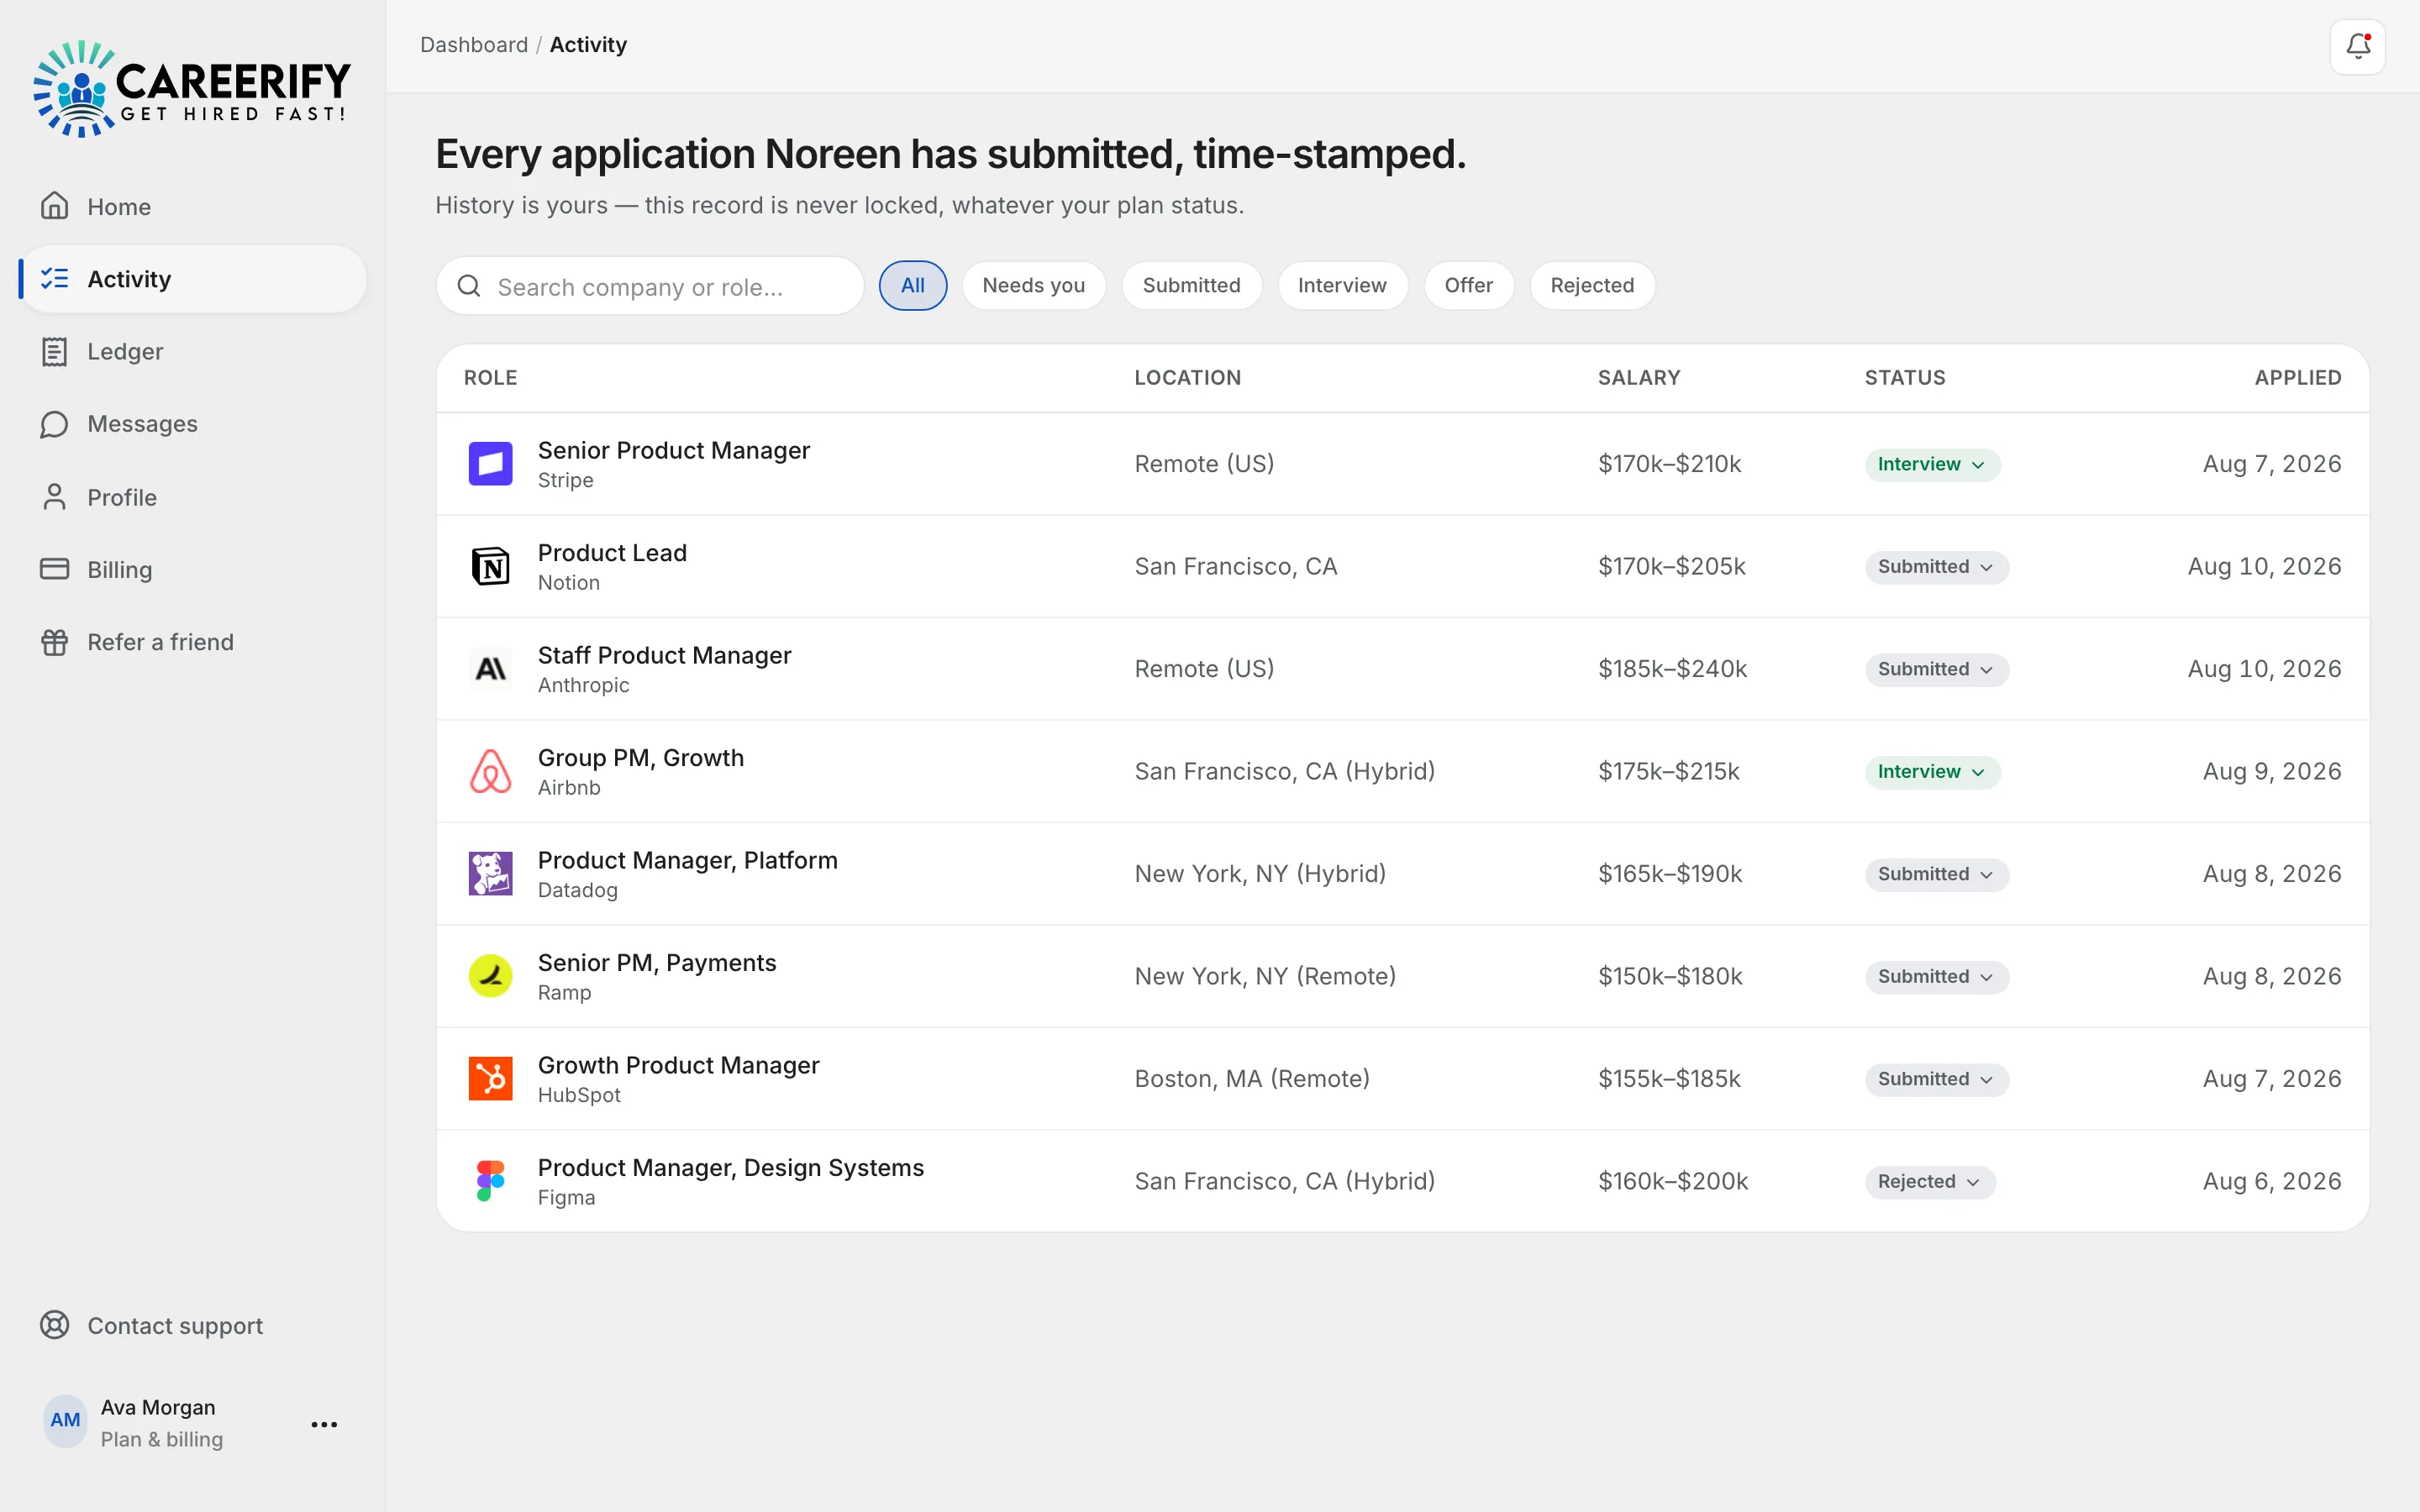The image size is (2420, 1512).
Task: Open Messages from sidebar
Action: [192, 424]
